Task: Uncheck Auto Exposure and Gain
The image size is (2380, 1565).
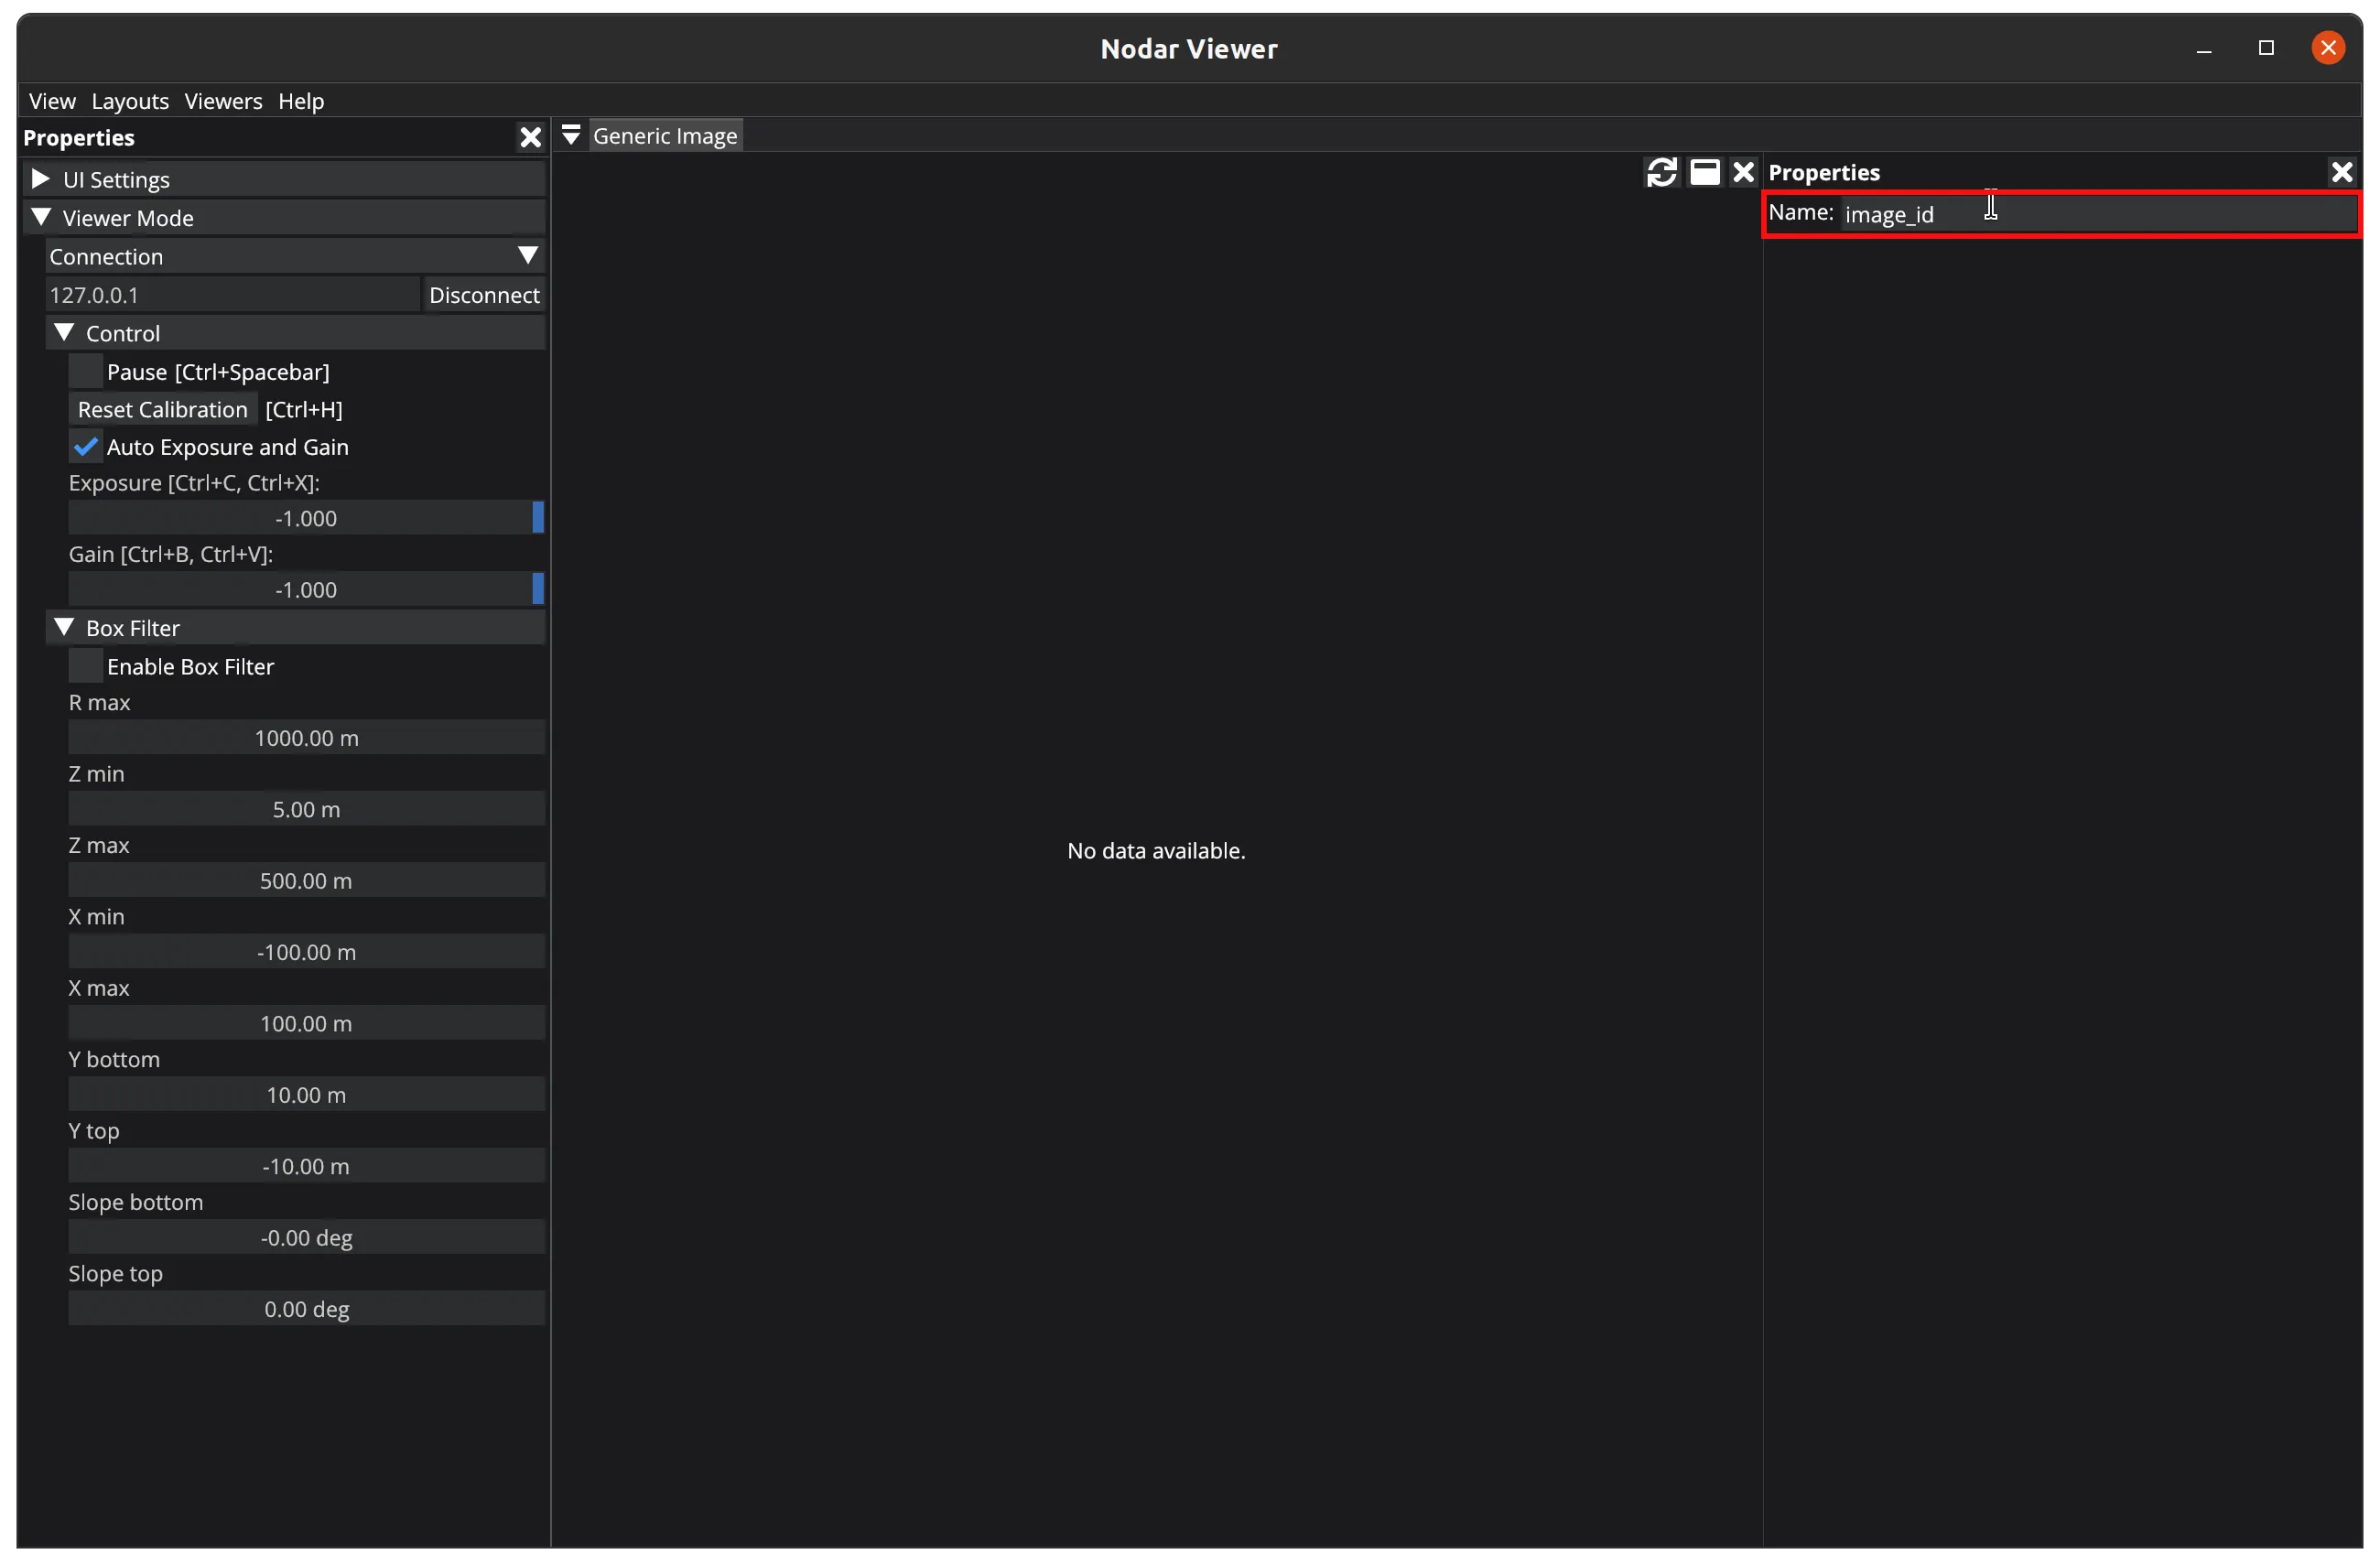Action: point(86,447)
